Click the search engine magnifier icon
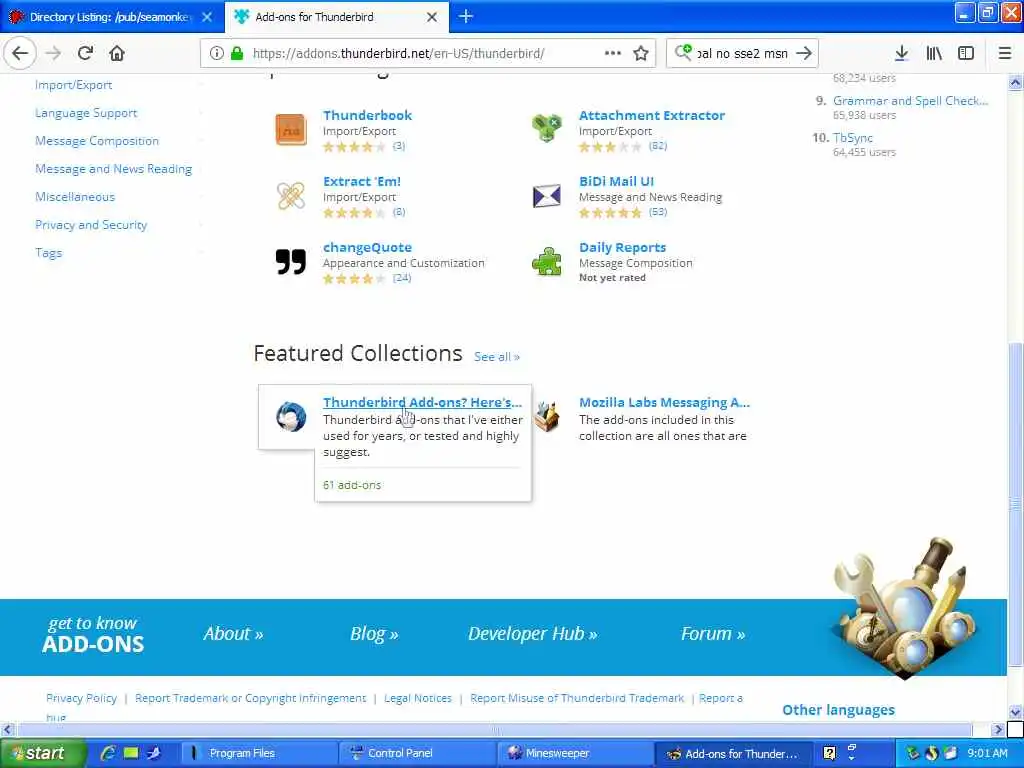Viewport: 1024px width, 768px height. click(x=683, y=53)
